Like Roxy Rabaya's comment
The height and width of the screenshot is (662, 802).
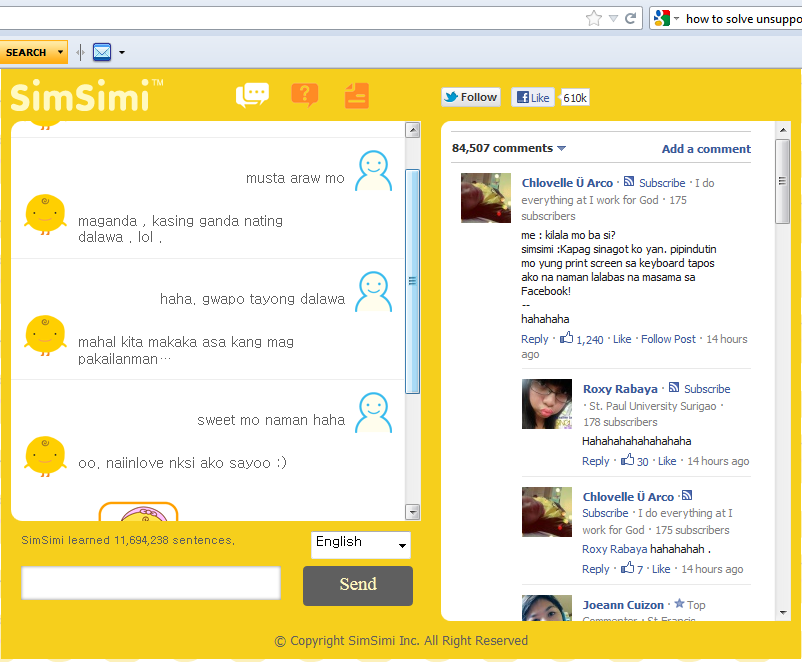point(667,461)
